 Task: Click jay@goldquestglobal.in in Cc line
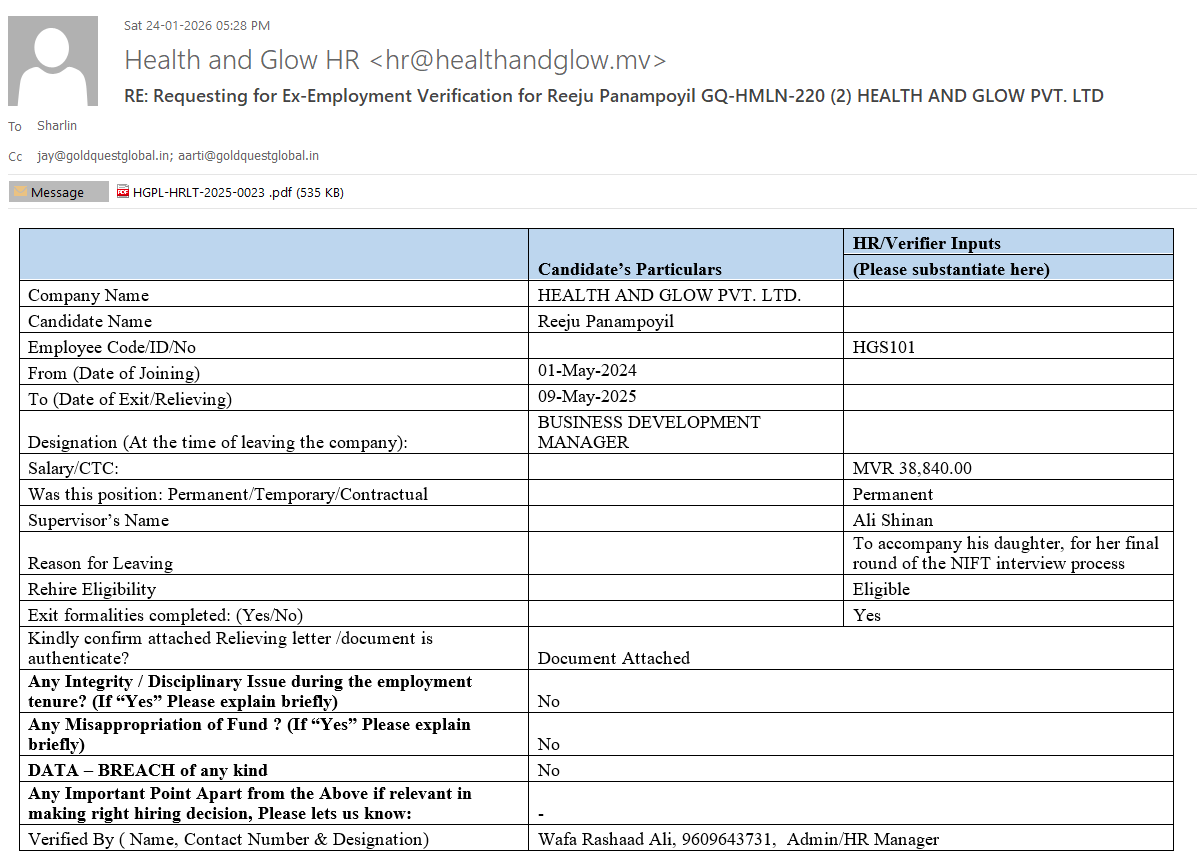(x=104, y=156)
